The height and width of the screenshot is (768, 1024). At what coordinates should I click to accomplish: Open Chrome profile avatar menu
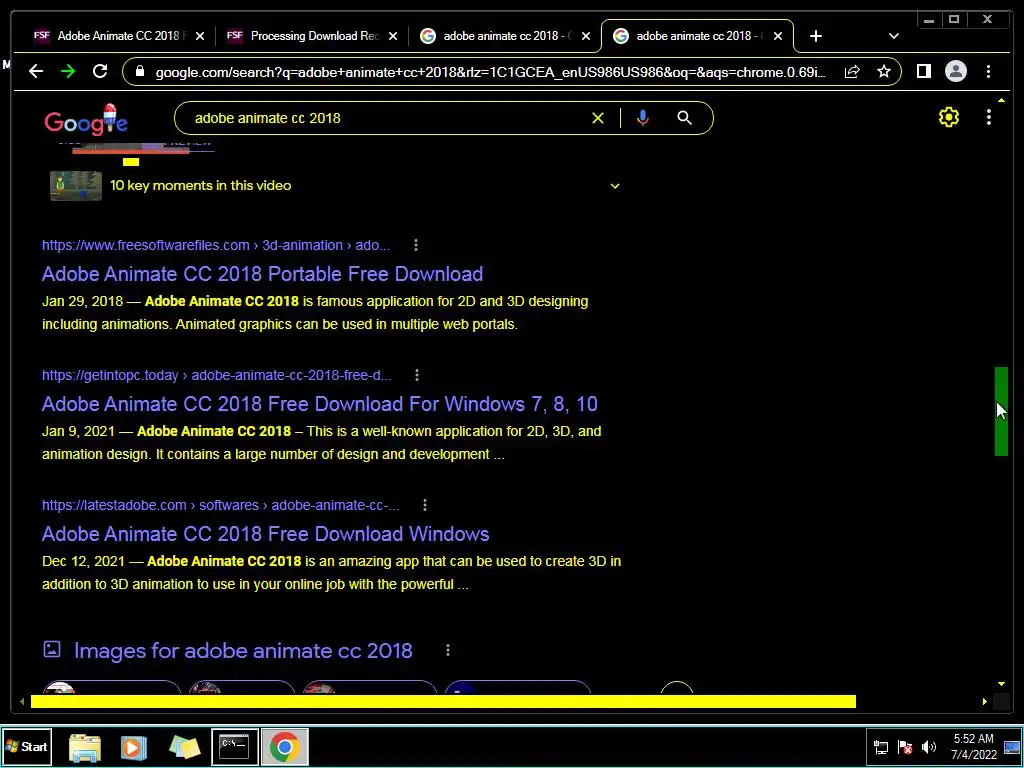pyautogui.click(x=955, y=71)
